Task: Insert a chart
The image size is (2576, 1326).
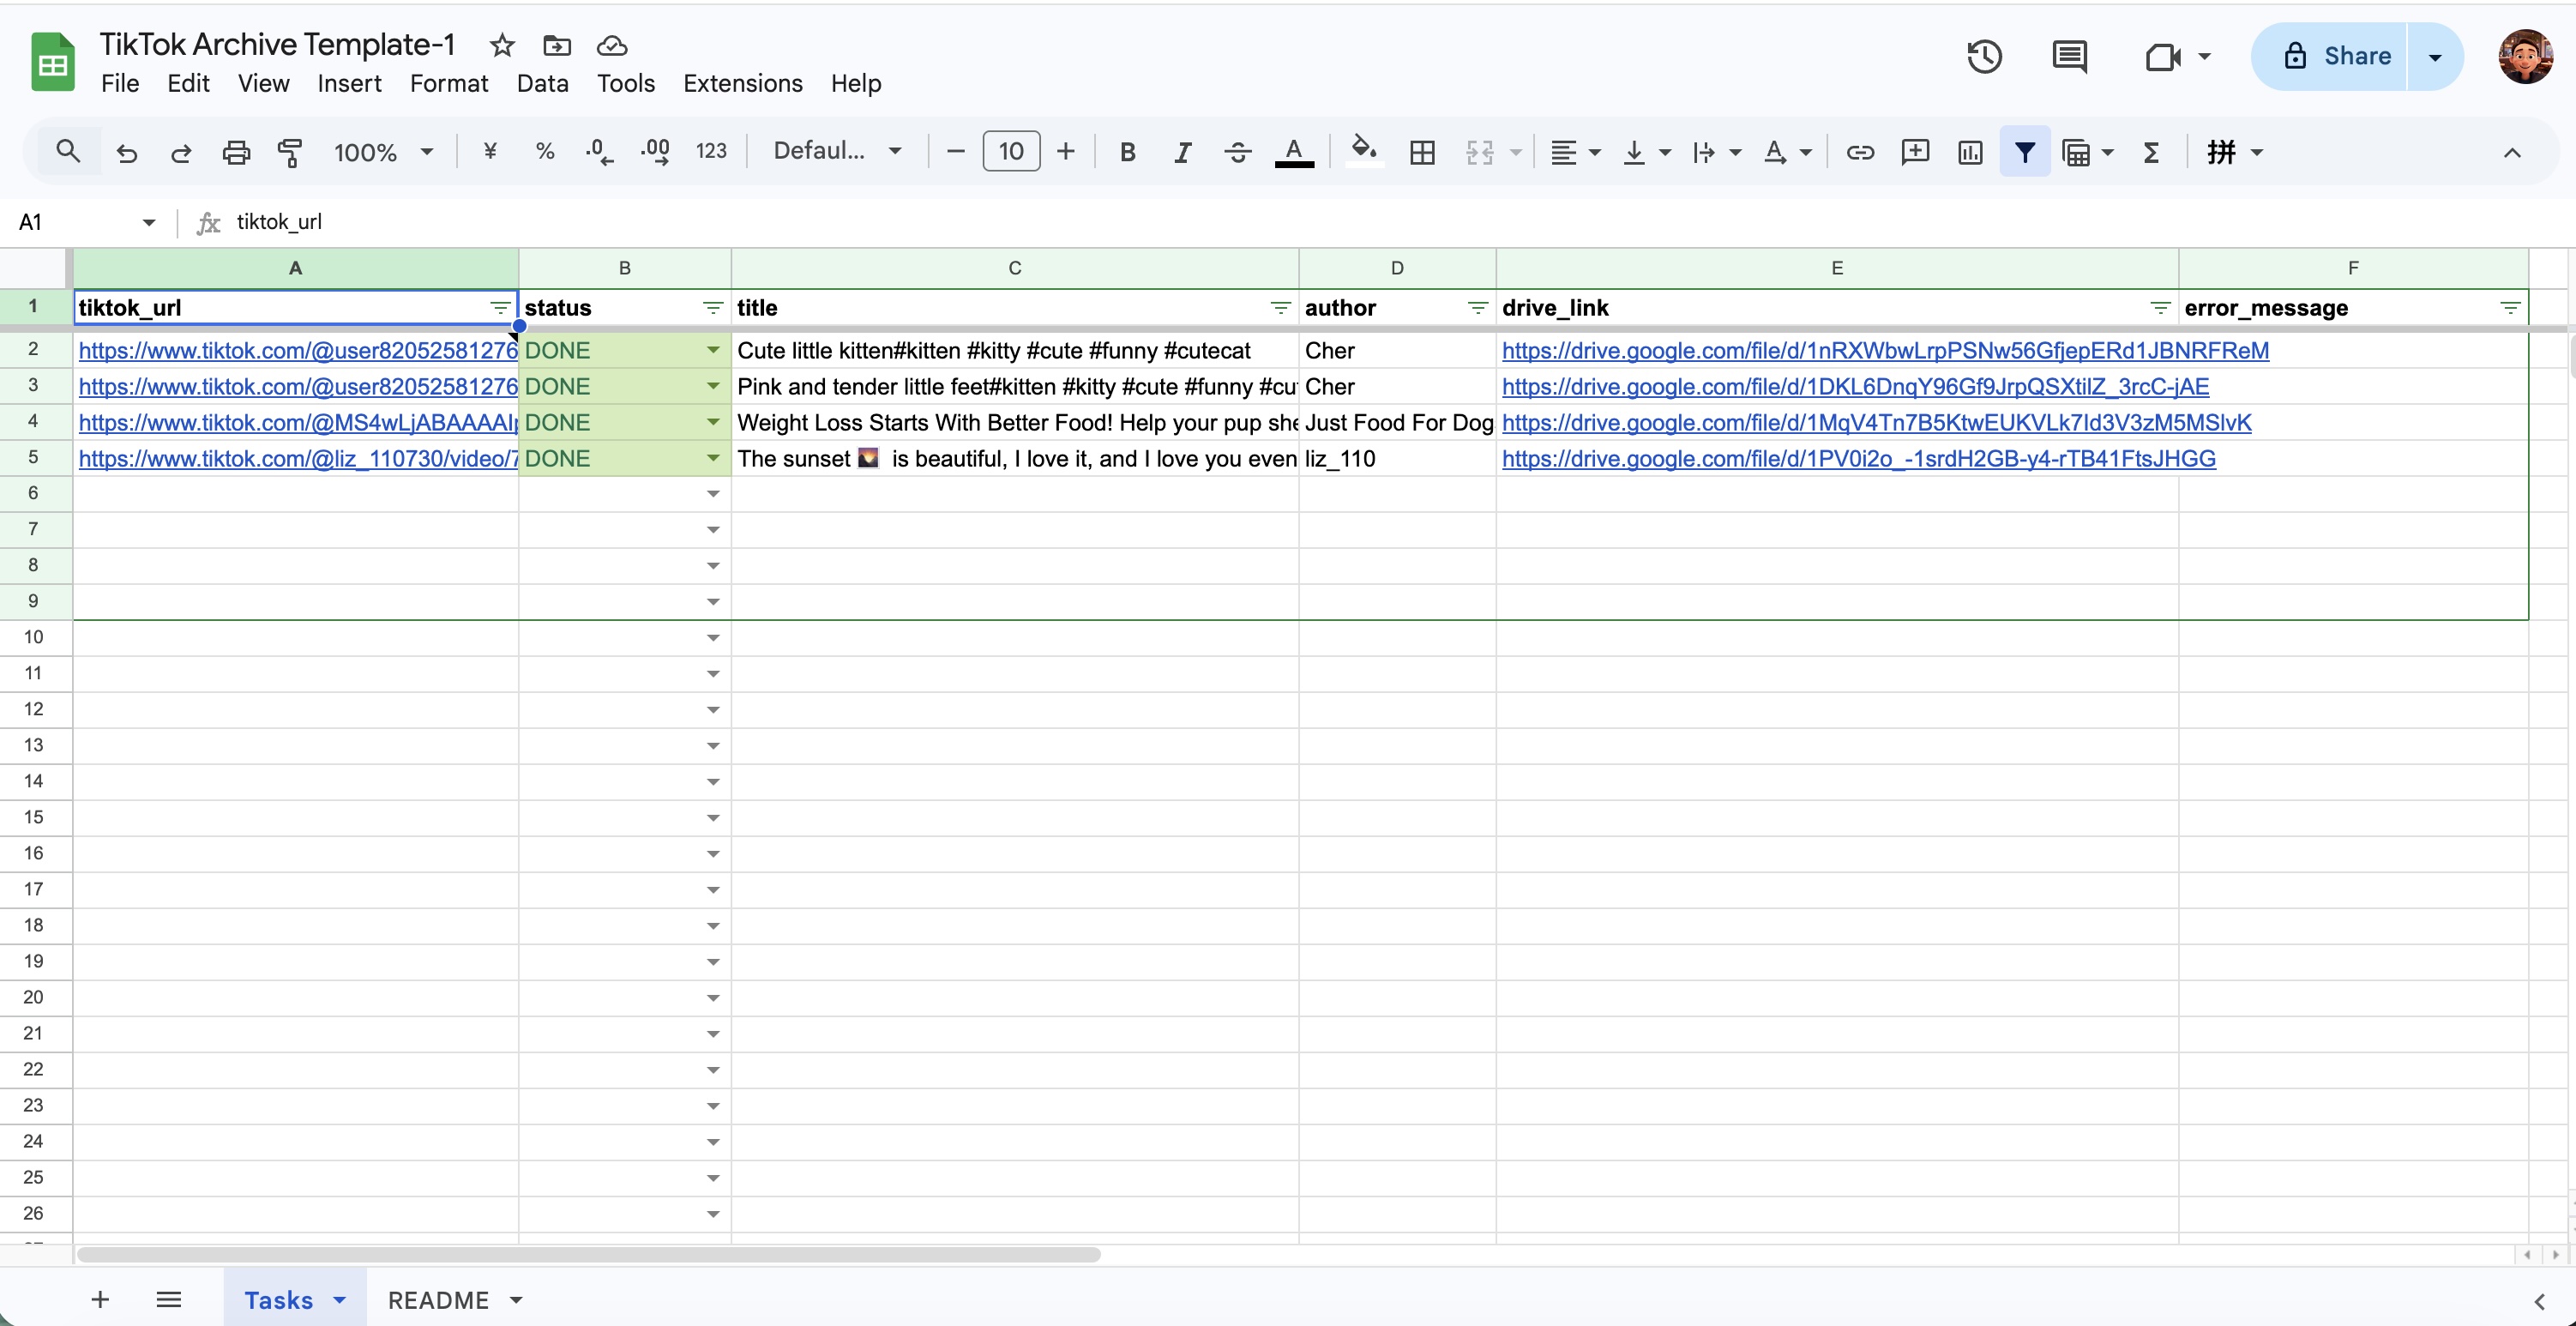Action: (1969, 152)
